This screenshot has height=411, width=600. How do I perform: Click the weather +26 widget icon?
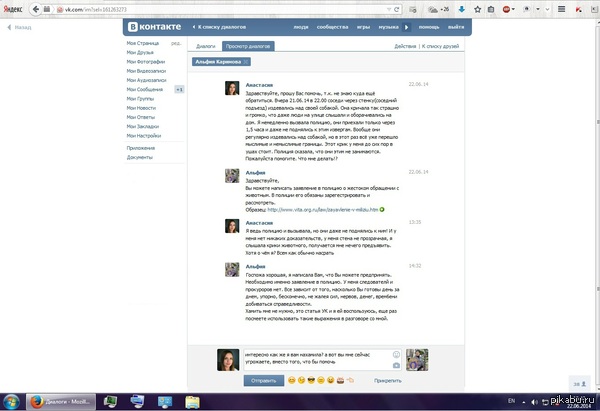439,9
